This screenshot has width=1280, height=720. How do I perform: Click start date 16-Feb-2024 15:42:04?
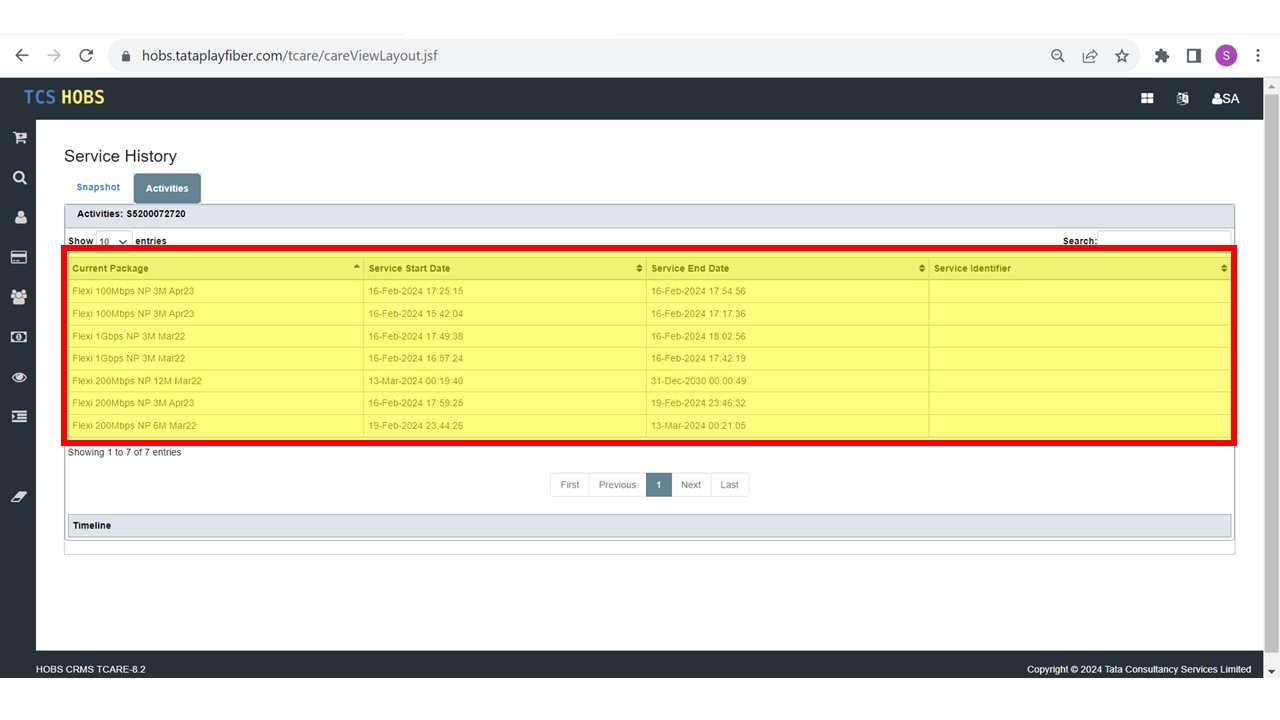[x=416, y=314]
